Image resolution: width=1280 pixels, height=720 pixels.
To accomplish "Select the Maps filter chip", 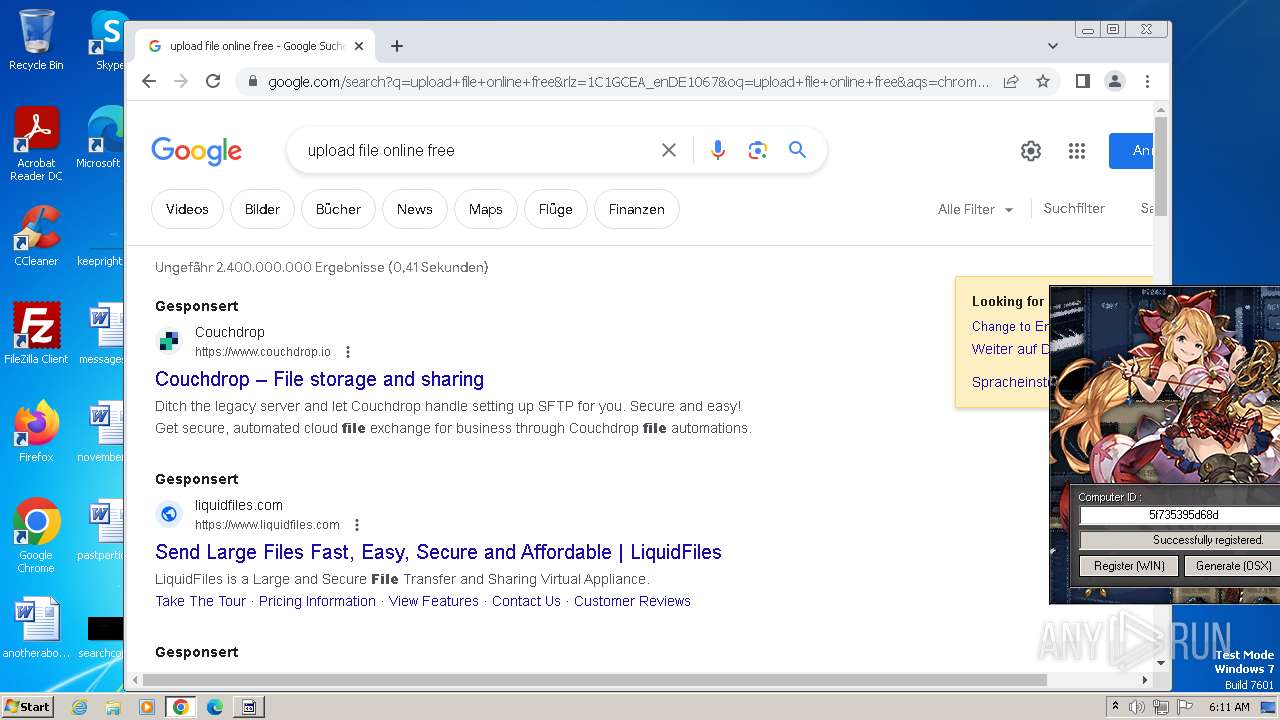I will (485, 209).
